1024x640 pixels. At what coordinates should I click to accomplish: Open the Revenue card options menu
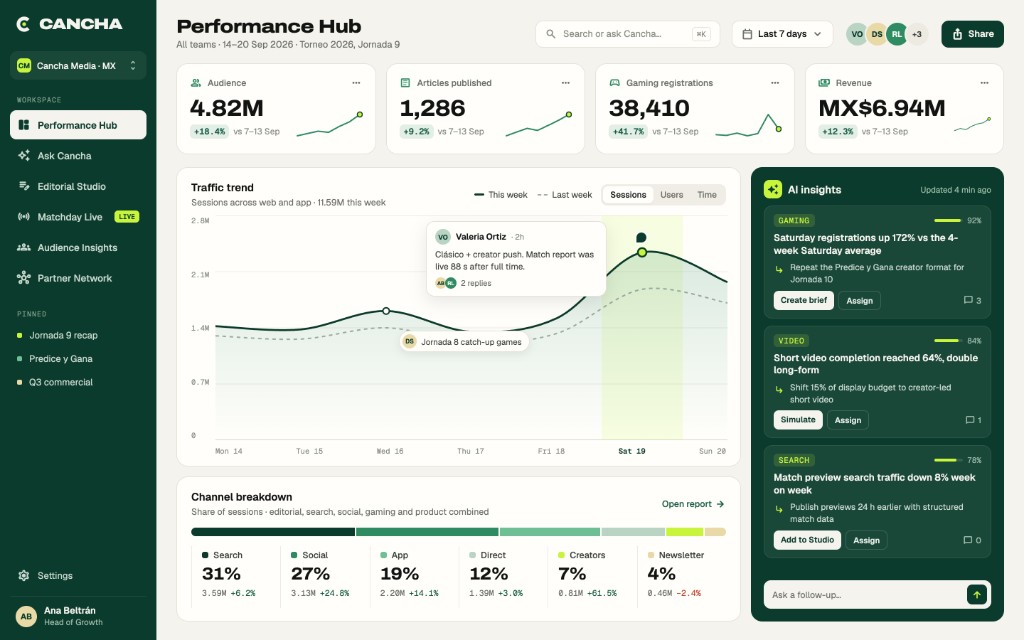click(x=984, y=83)
